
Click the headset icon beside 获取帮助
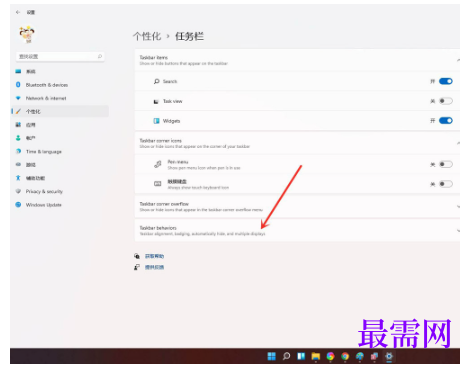(137, 256)
